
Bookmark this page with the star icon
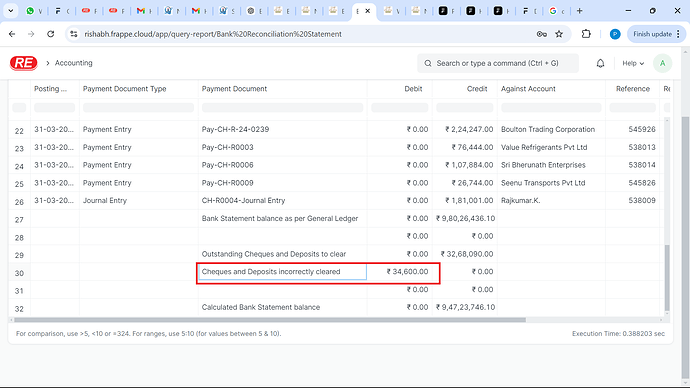tap(559, 34)
